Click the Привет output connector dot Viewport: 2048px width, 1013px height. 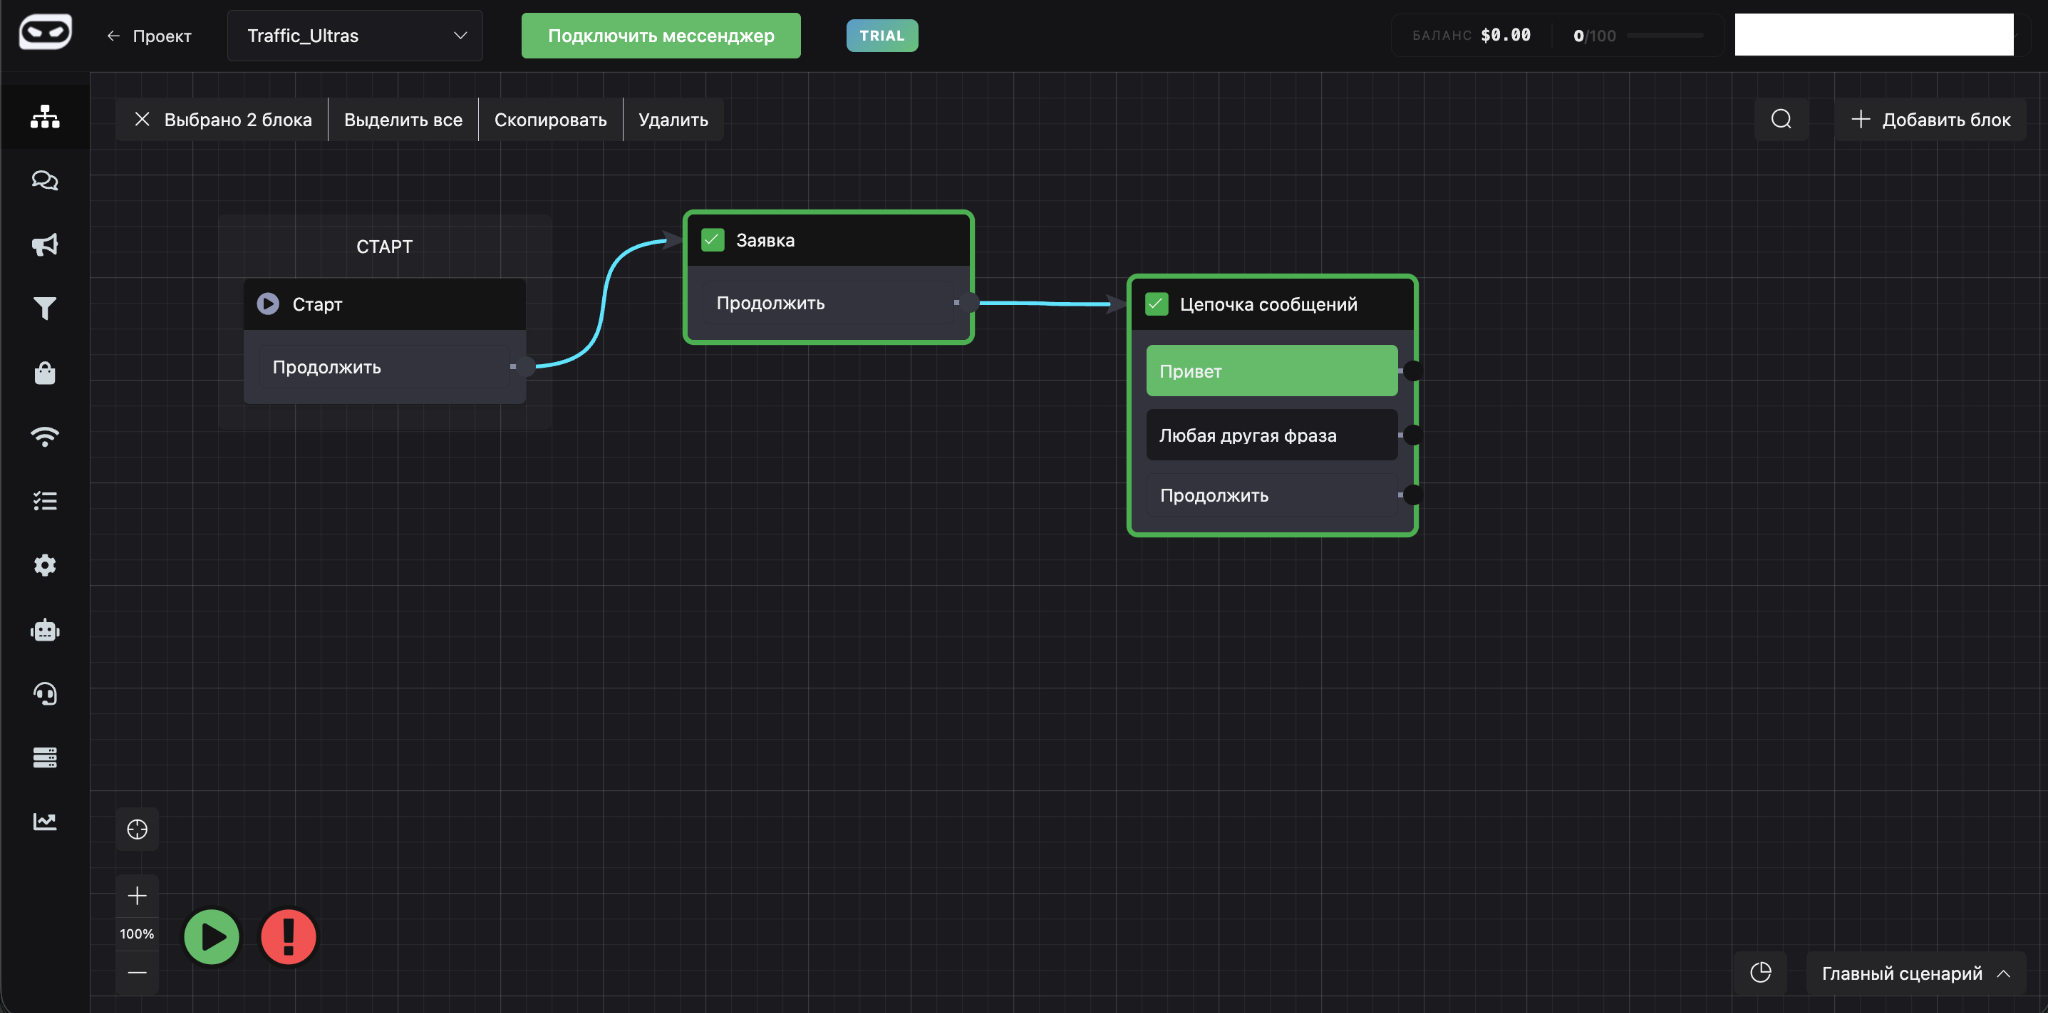(x=1412, y=371)
